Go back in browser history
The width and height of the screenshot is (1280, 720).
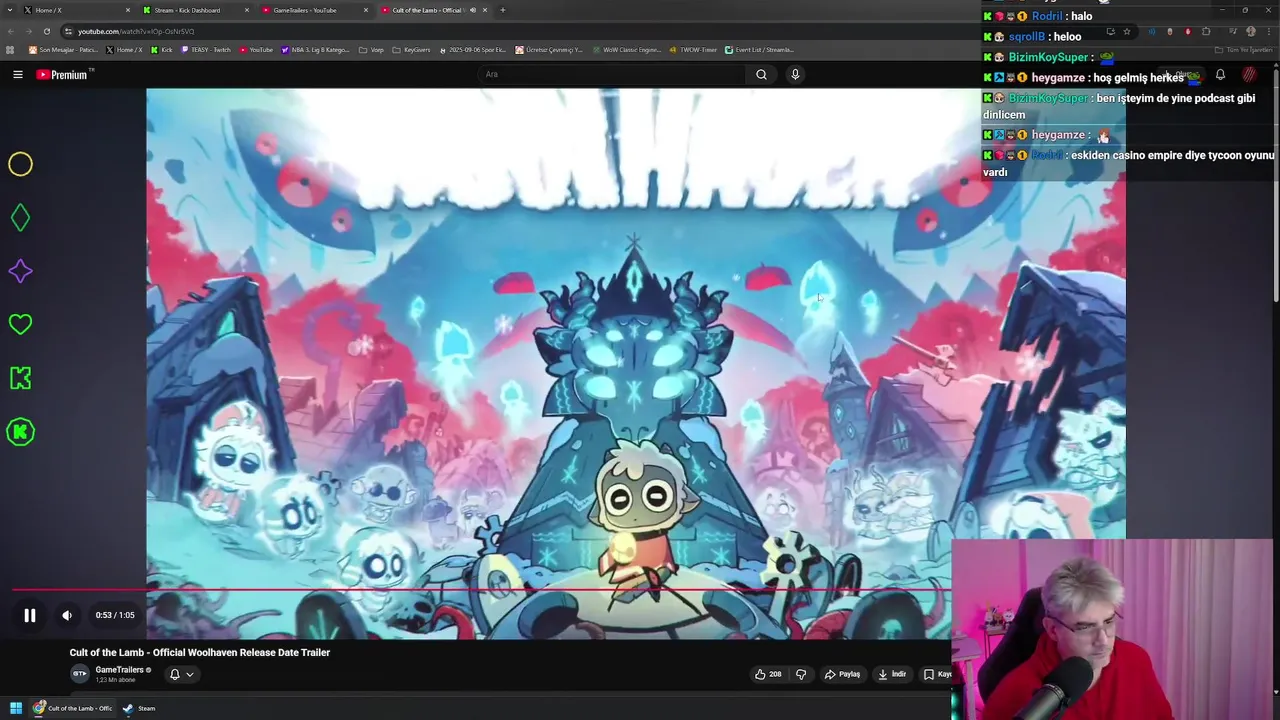(x=10, y=31)
